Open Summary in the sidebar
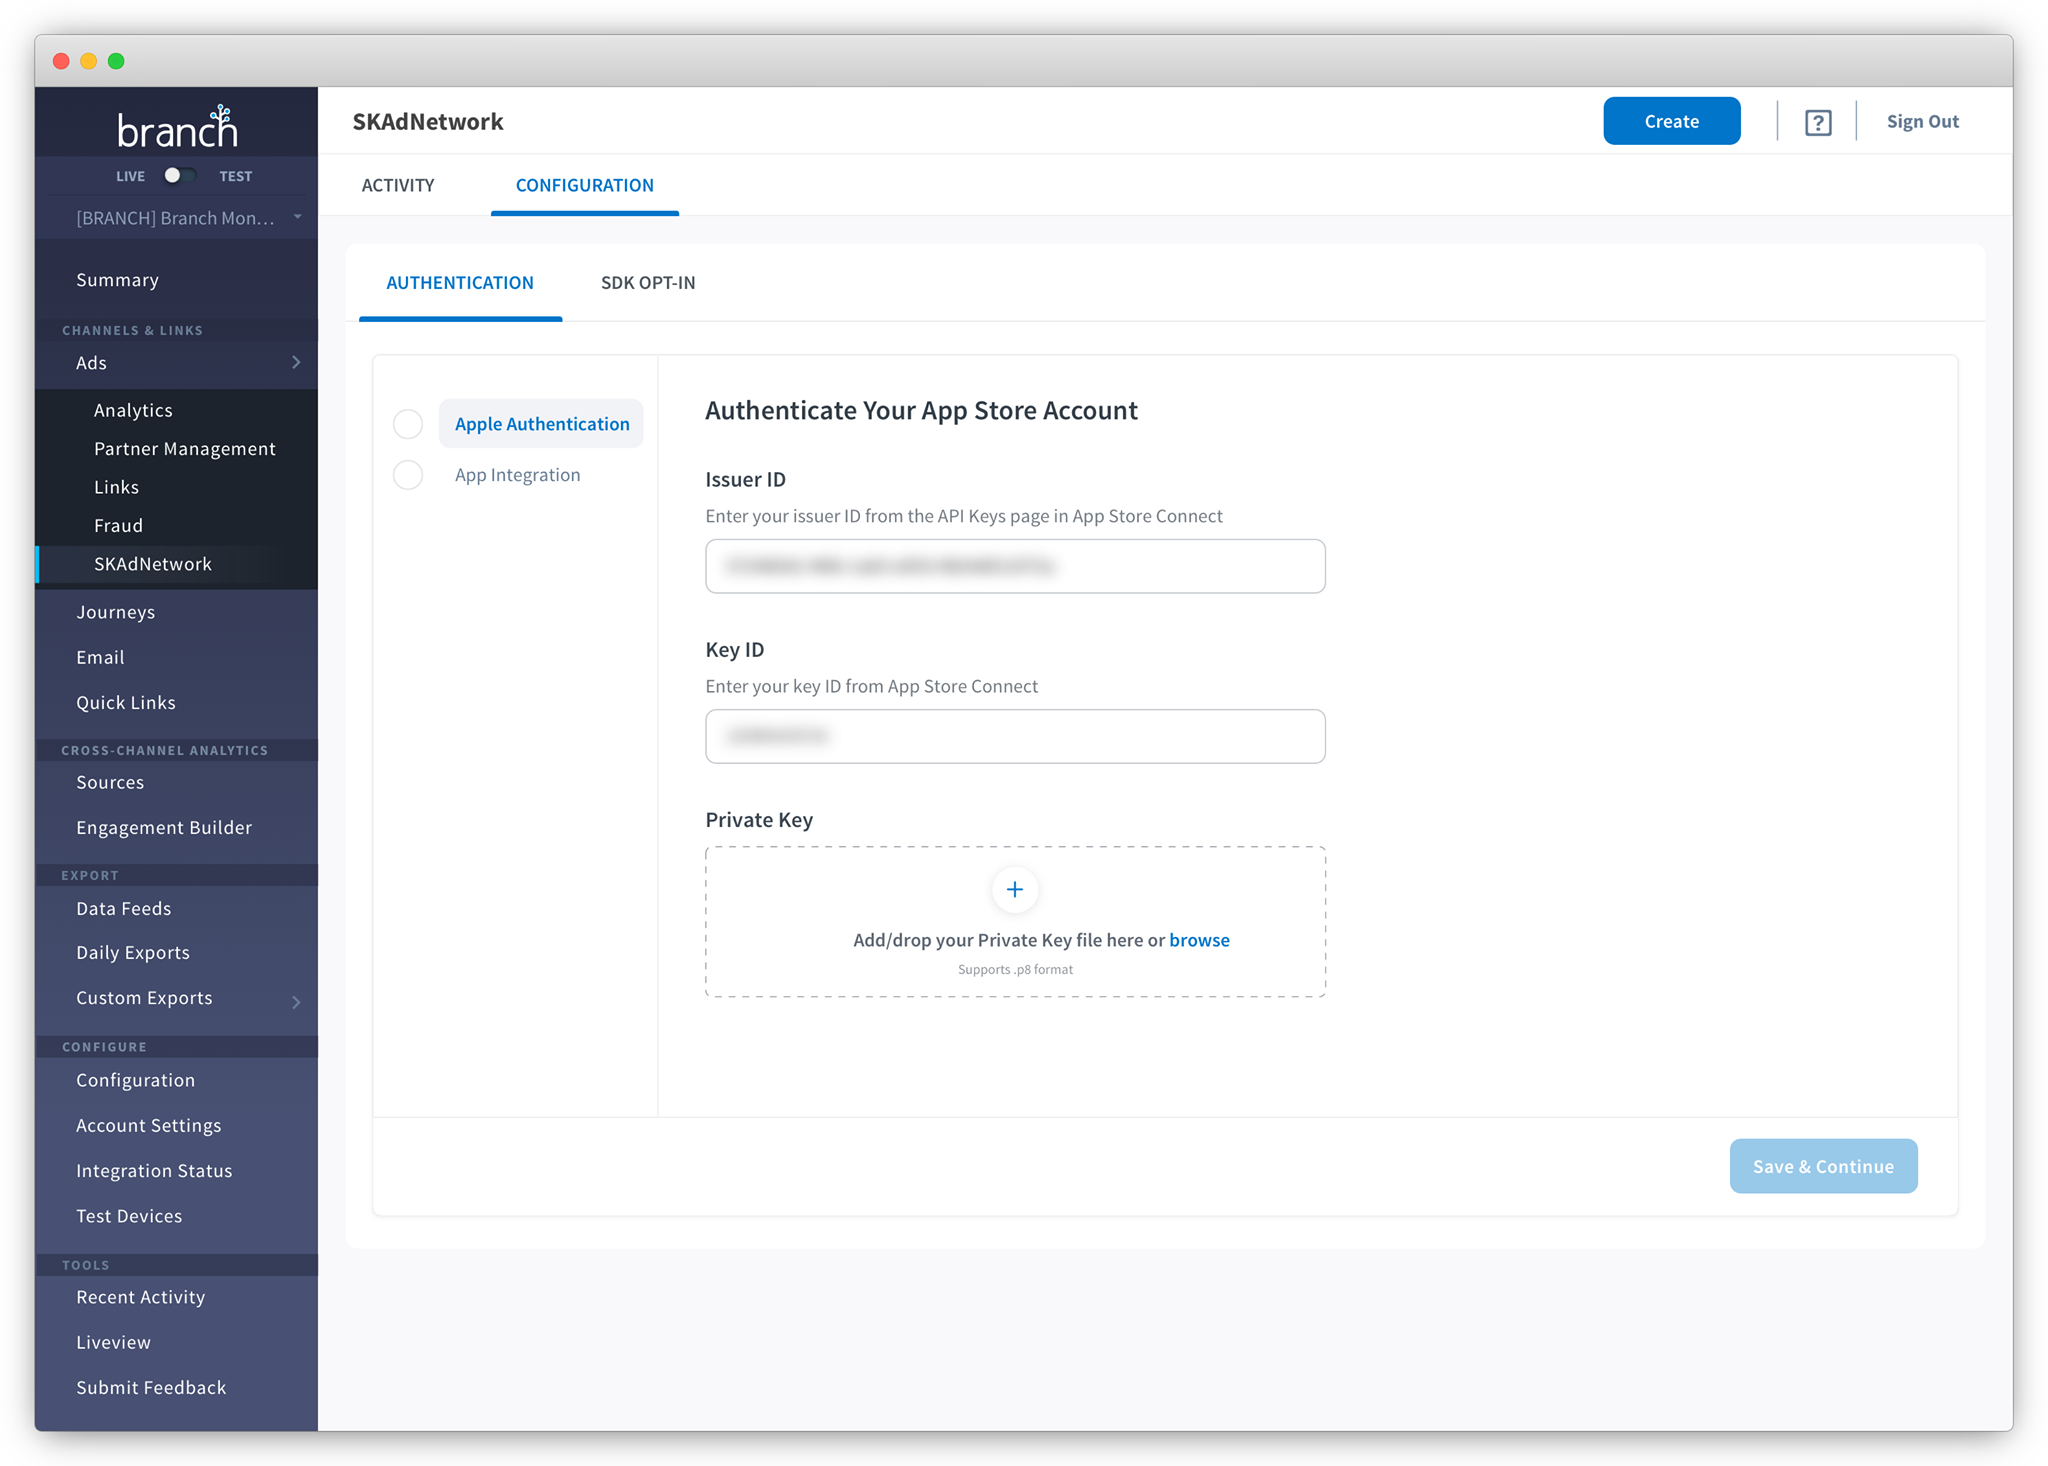The width and height of the screenshot is (2048, 1466). [x=118, y=280]
